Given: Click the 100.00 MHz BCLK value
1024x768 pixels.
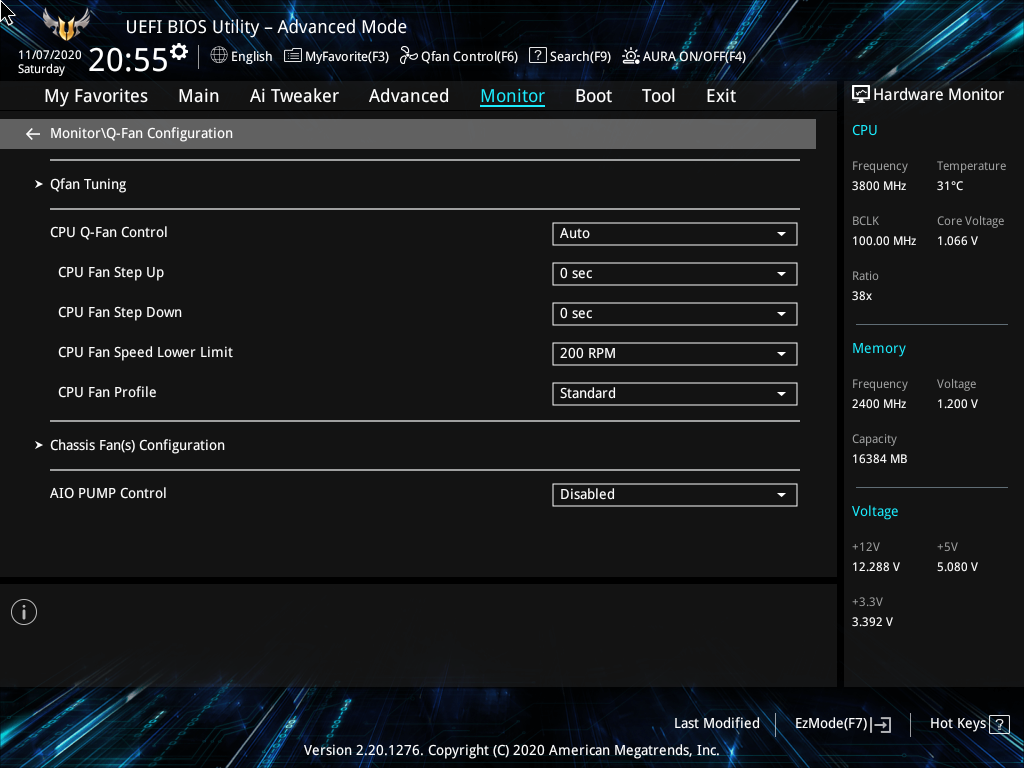Looking at the screenshot, I should click(884, 241).
